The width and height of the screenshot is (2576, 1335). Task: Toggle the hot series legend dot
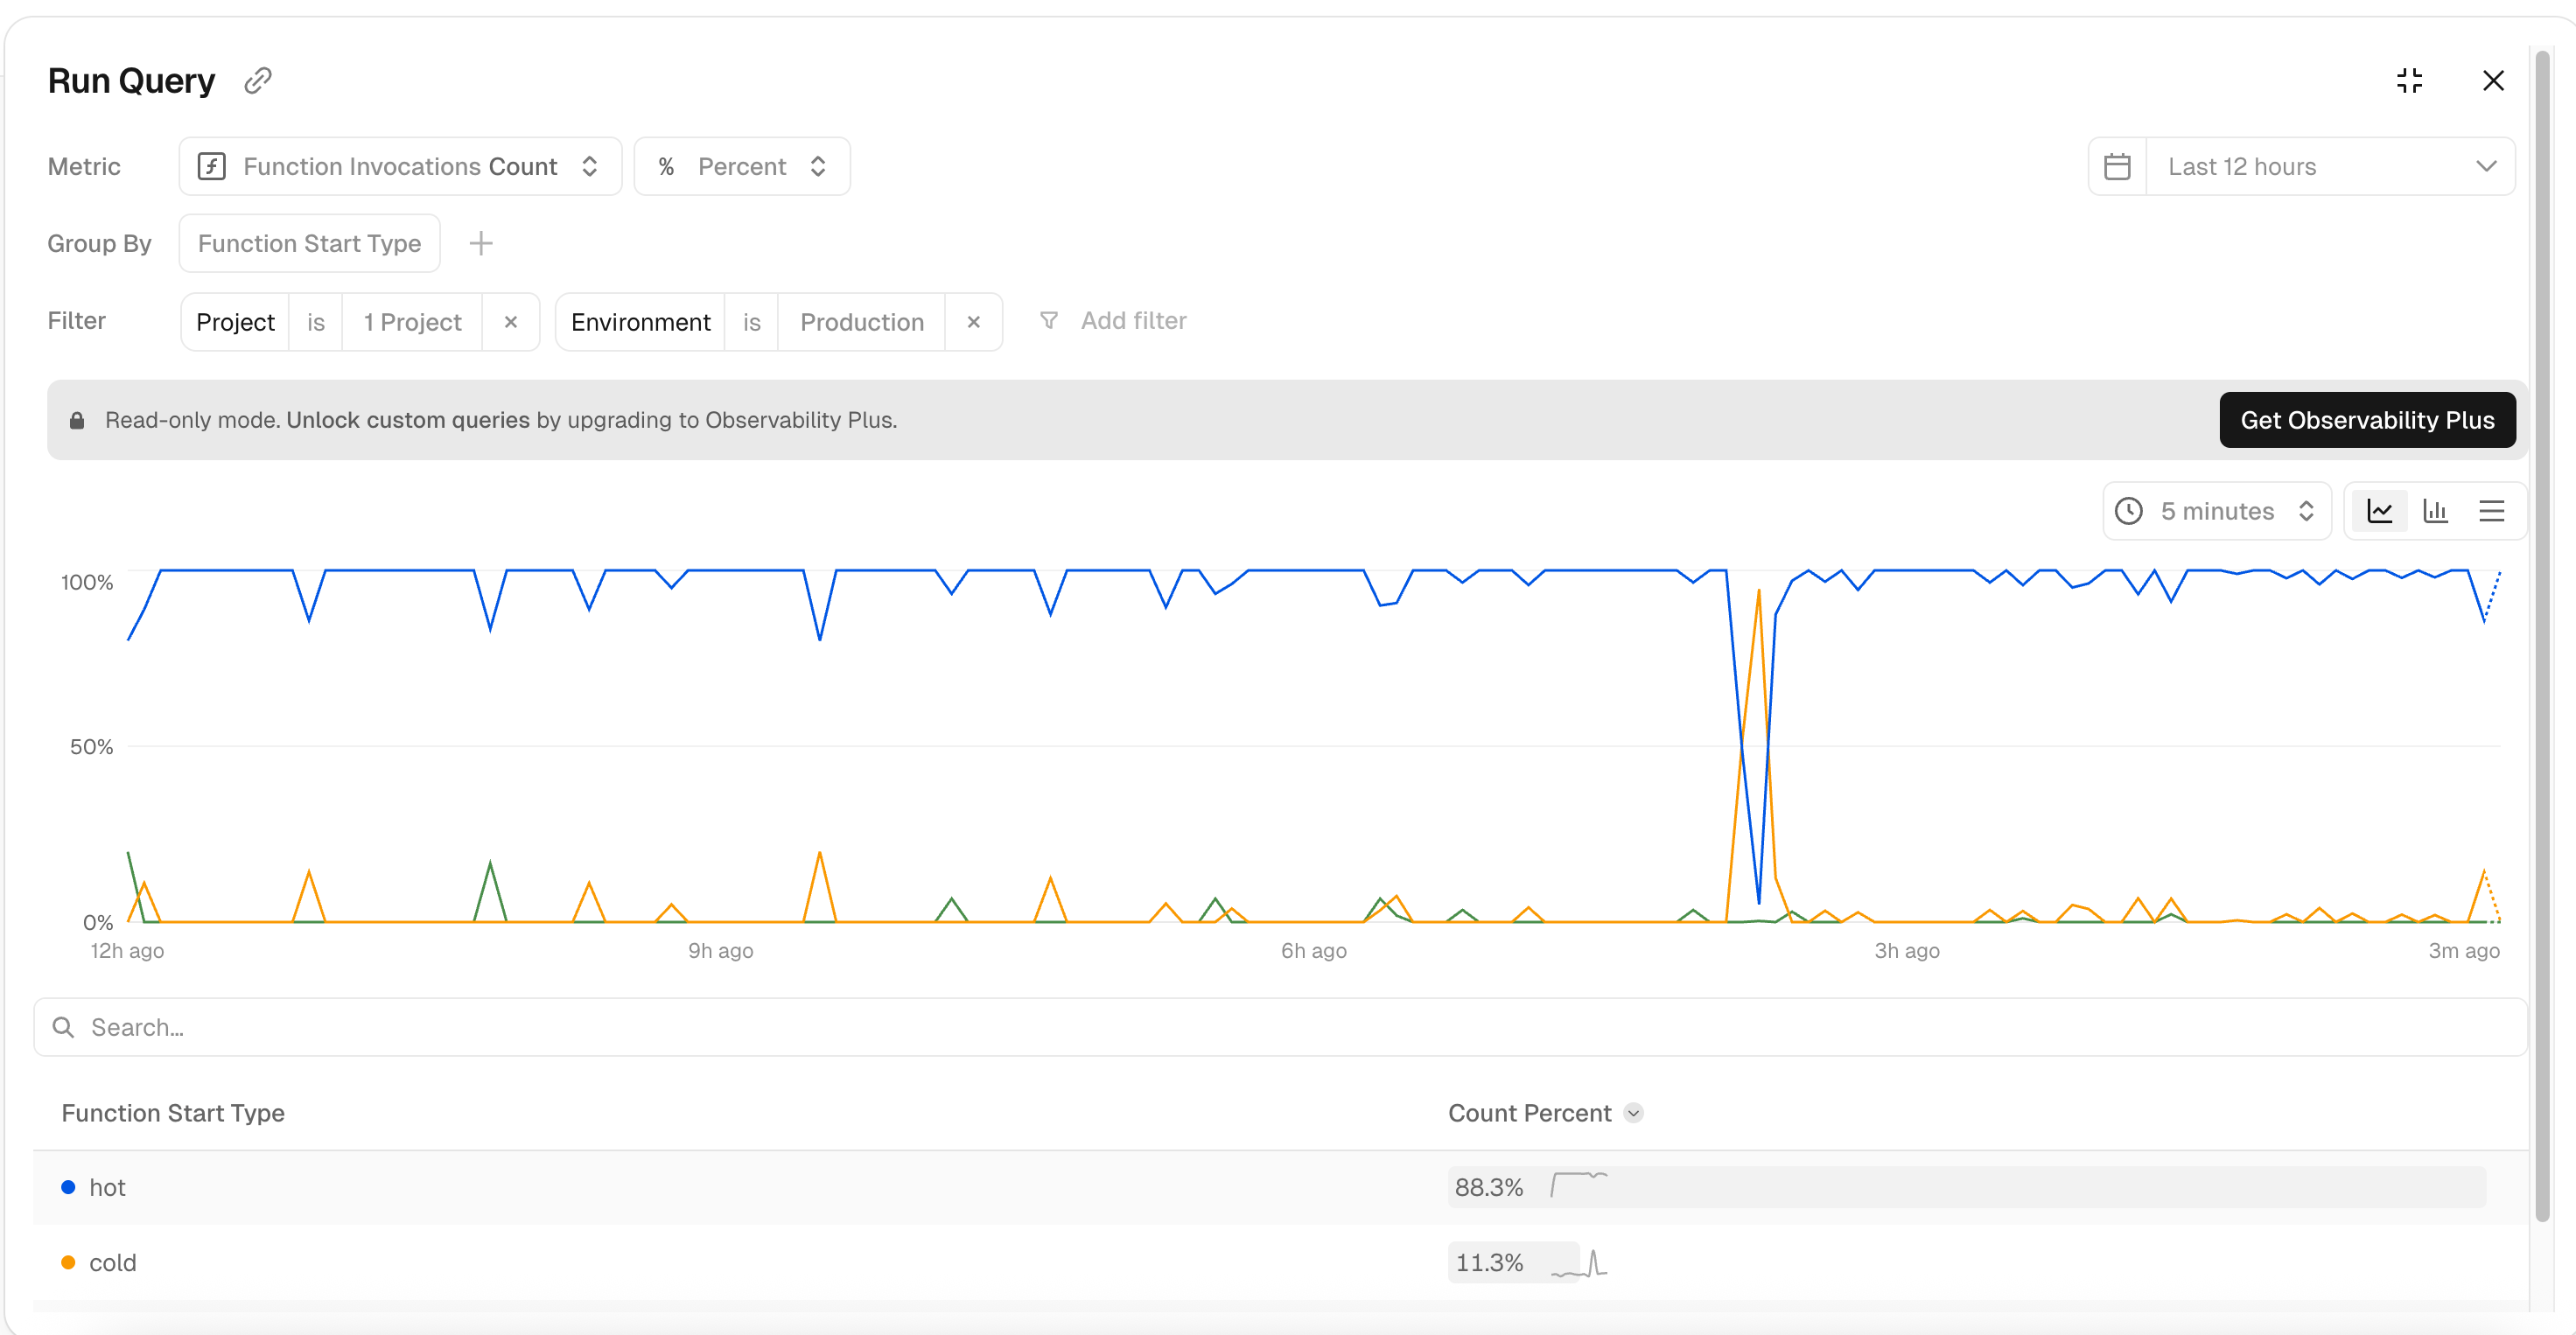68,1187
